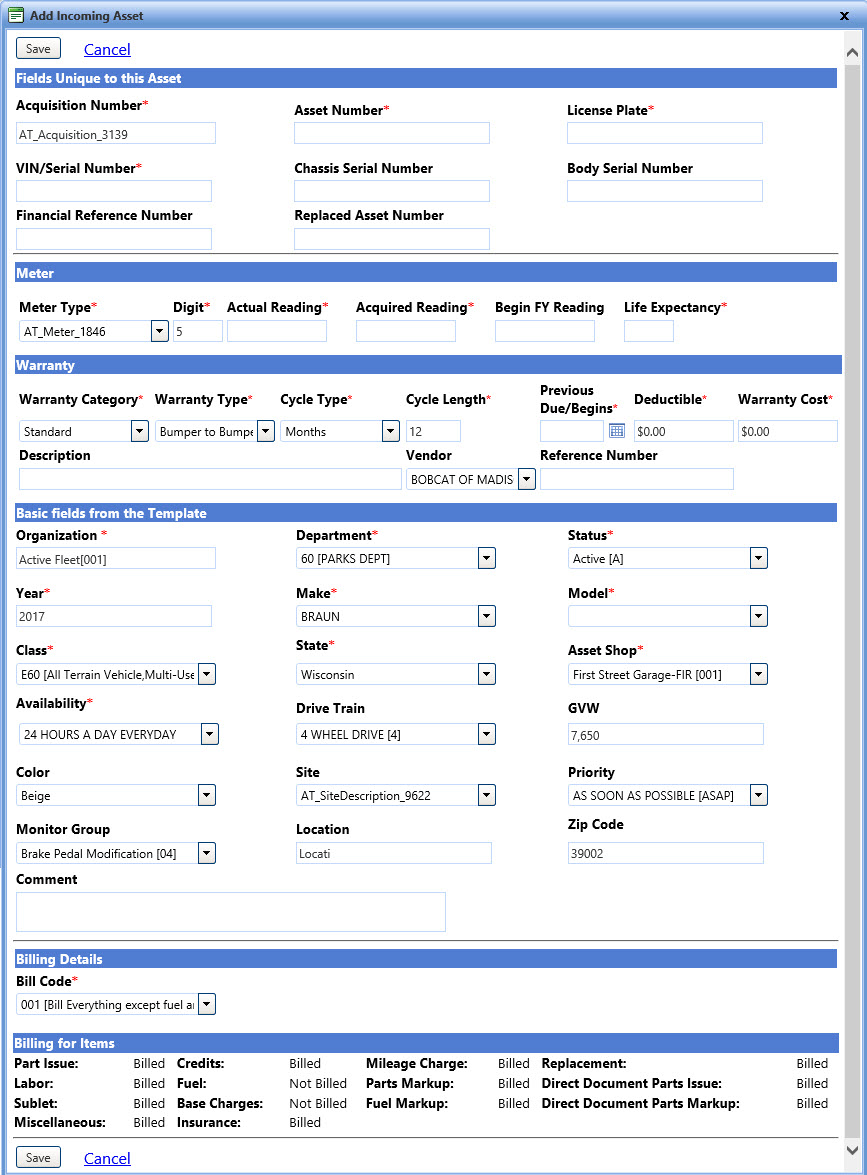The width and height of the screenshot is (867, 1175).
Task: Click the top Save button
Action: (38, 49)
